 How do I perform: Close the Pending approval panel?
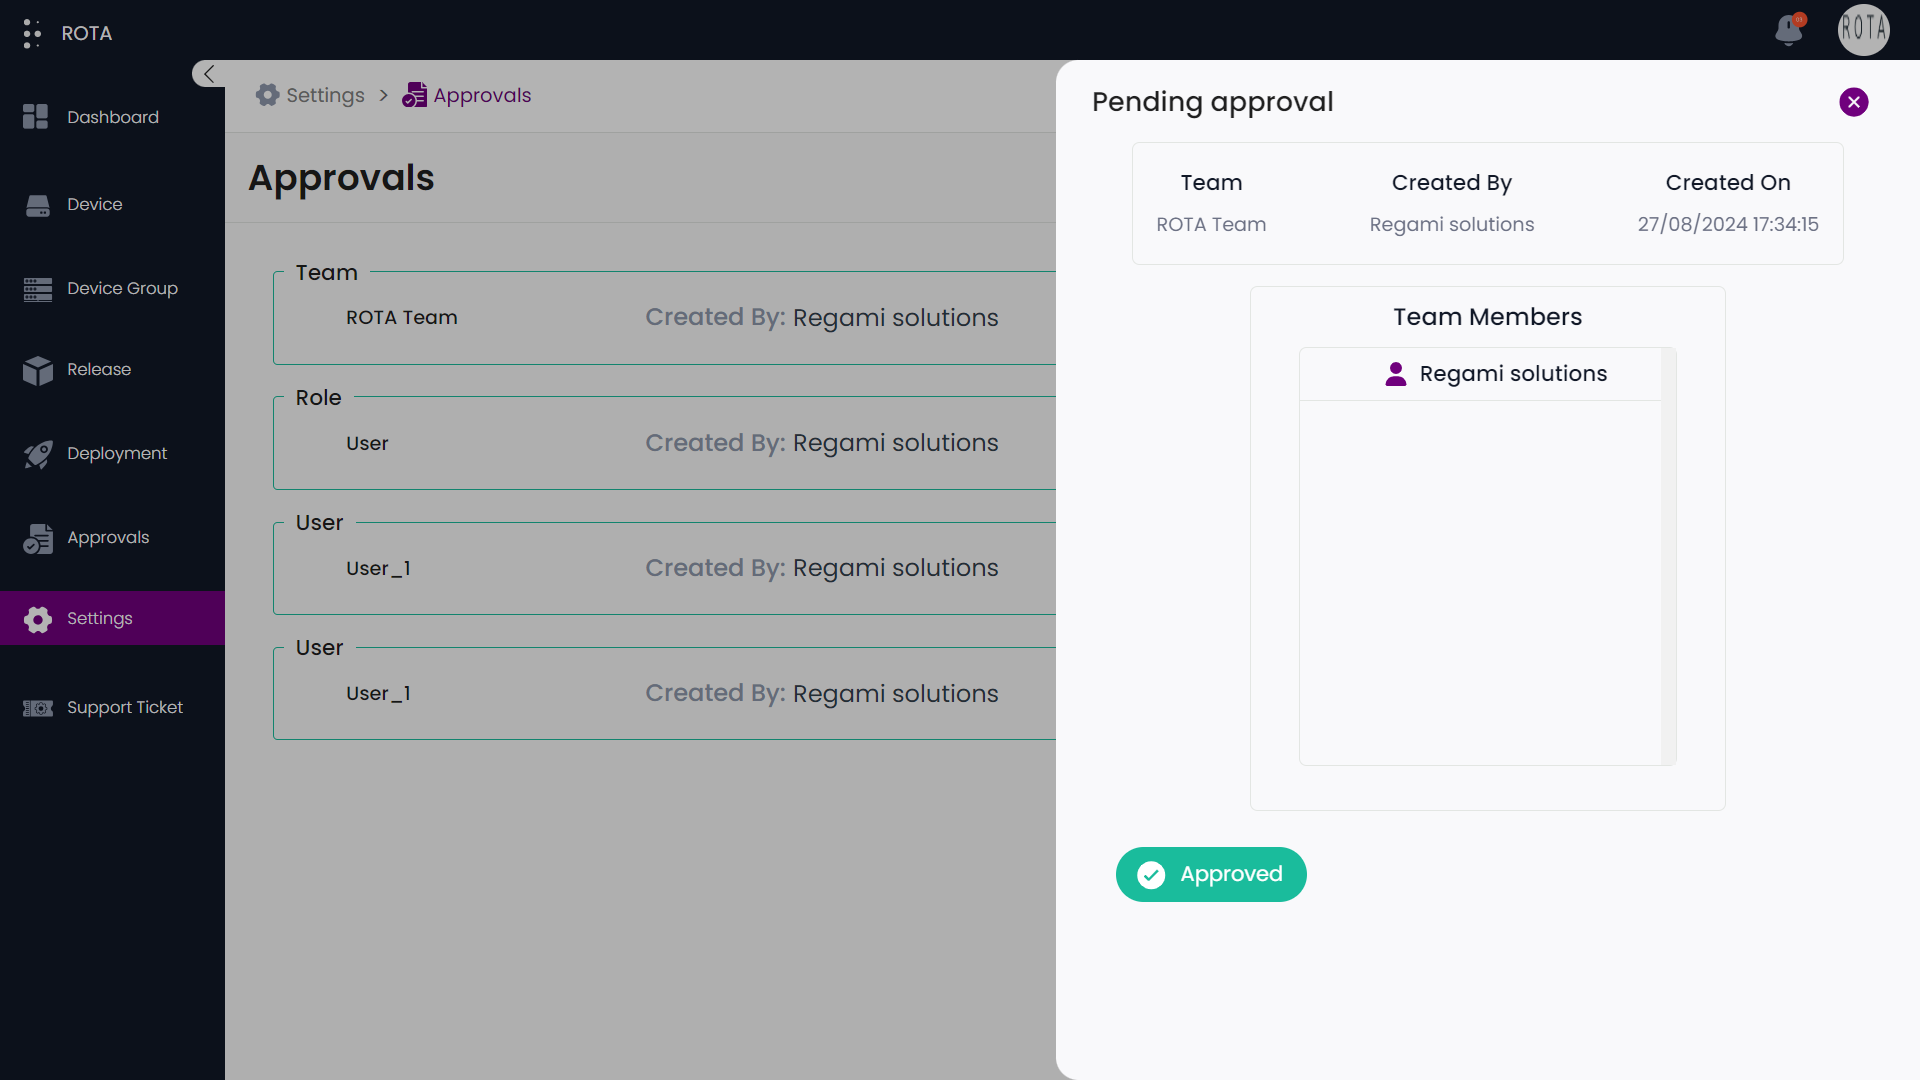(x=1853, y=102)
